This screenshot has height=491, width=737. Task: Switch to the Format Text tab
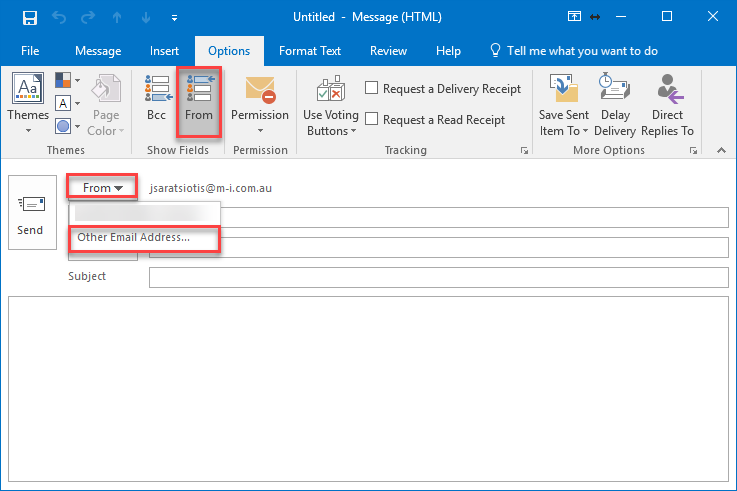point(310,51)
